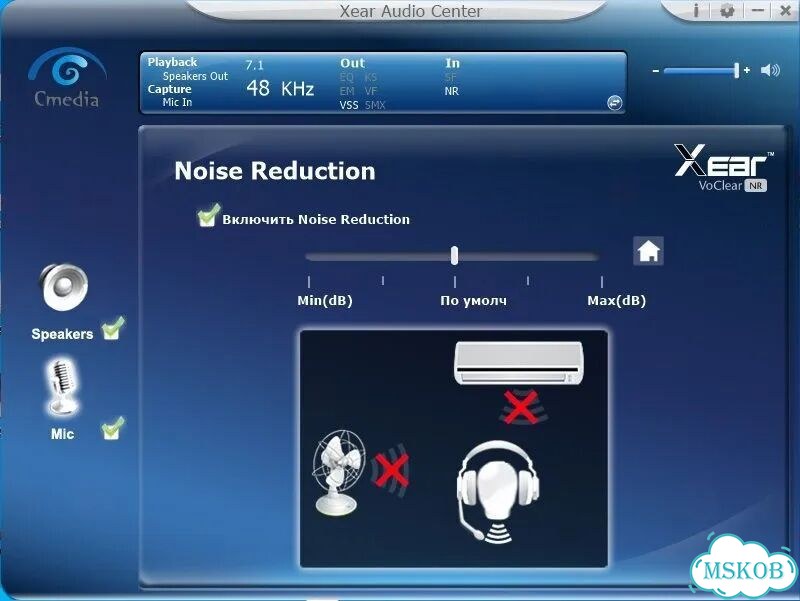This screenshot has width=800, height=601.
Task: Minimize the Xear Audio Center window
Action: (x=758, y=10)
